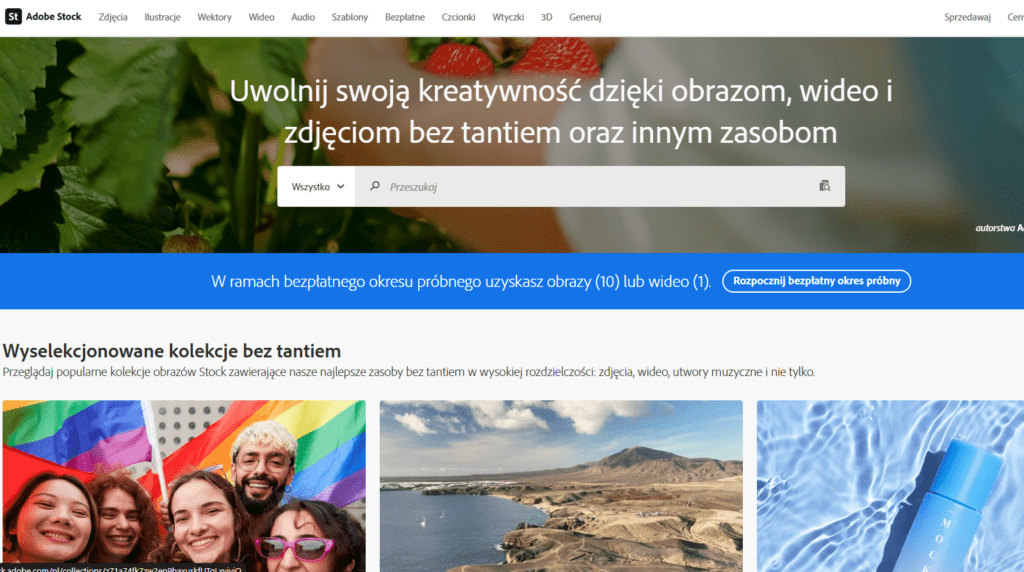This screenshot has width=1024, height=572.
Task: Click the Adobe Stock logo icon
Action: pyautogui.click(x=13, y=17)
